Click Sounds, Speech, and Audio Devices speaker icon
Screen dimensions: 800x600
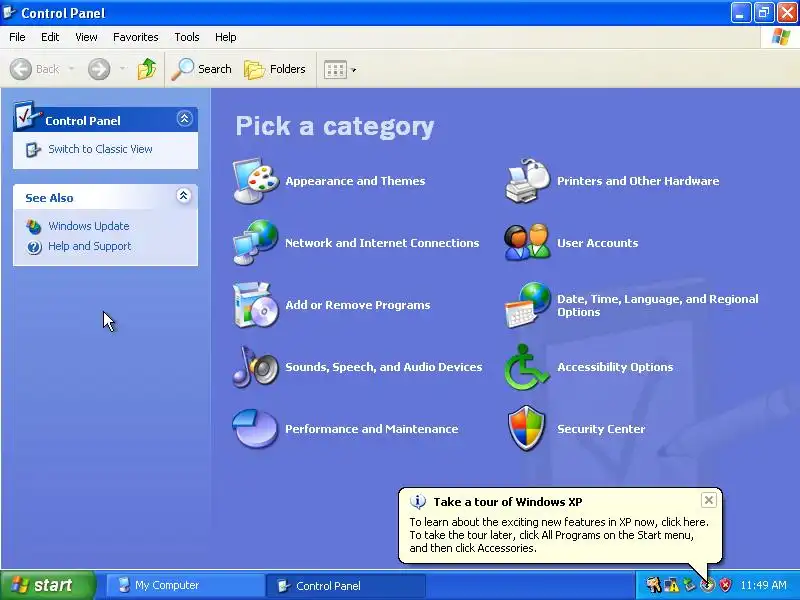[256, 367]
